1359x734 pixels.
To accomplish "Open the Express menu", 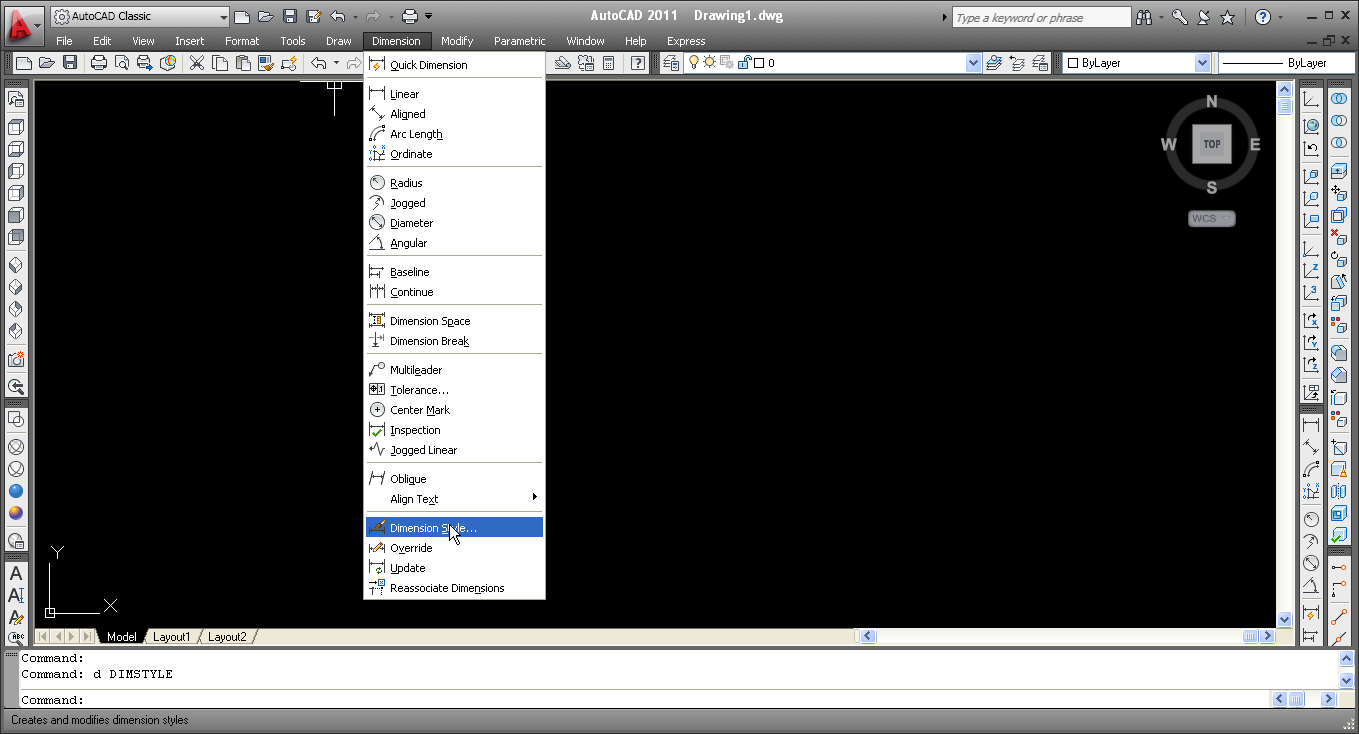I will 686,41.
